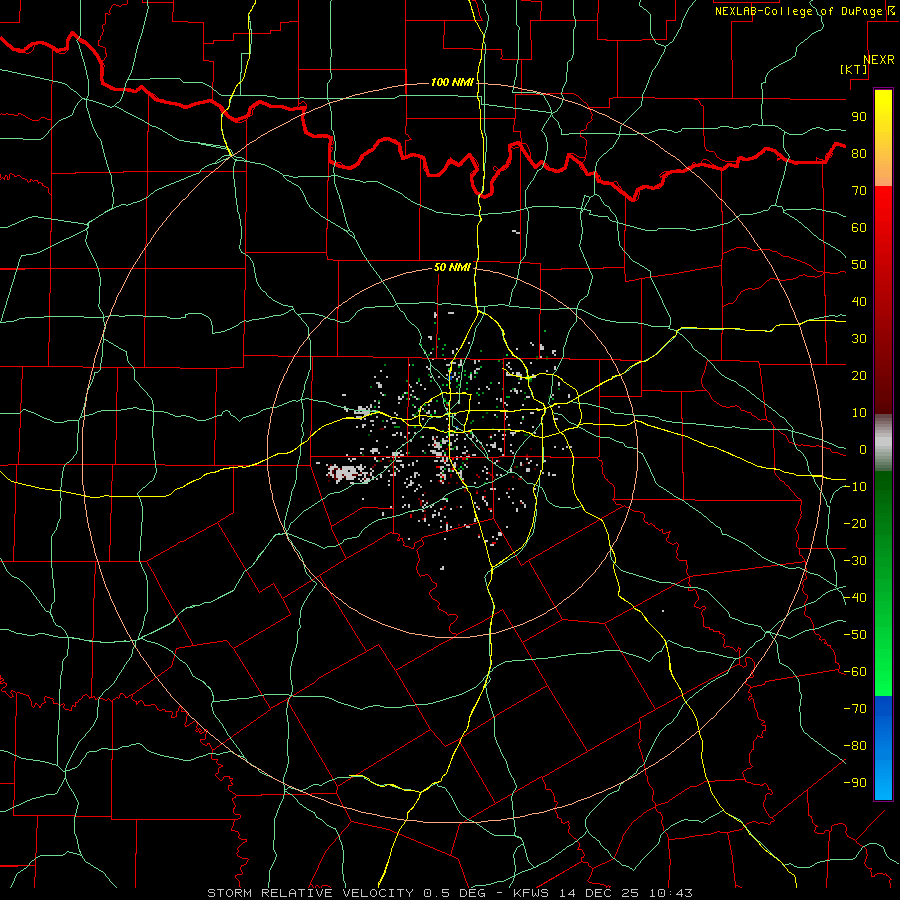Click the "[KT]" units label
Screen dimensions: 900x900
854,69
